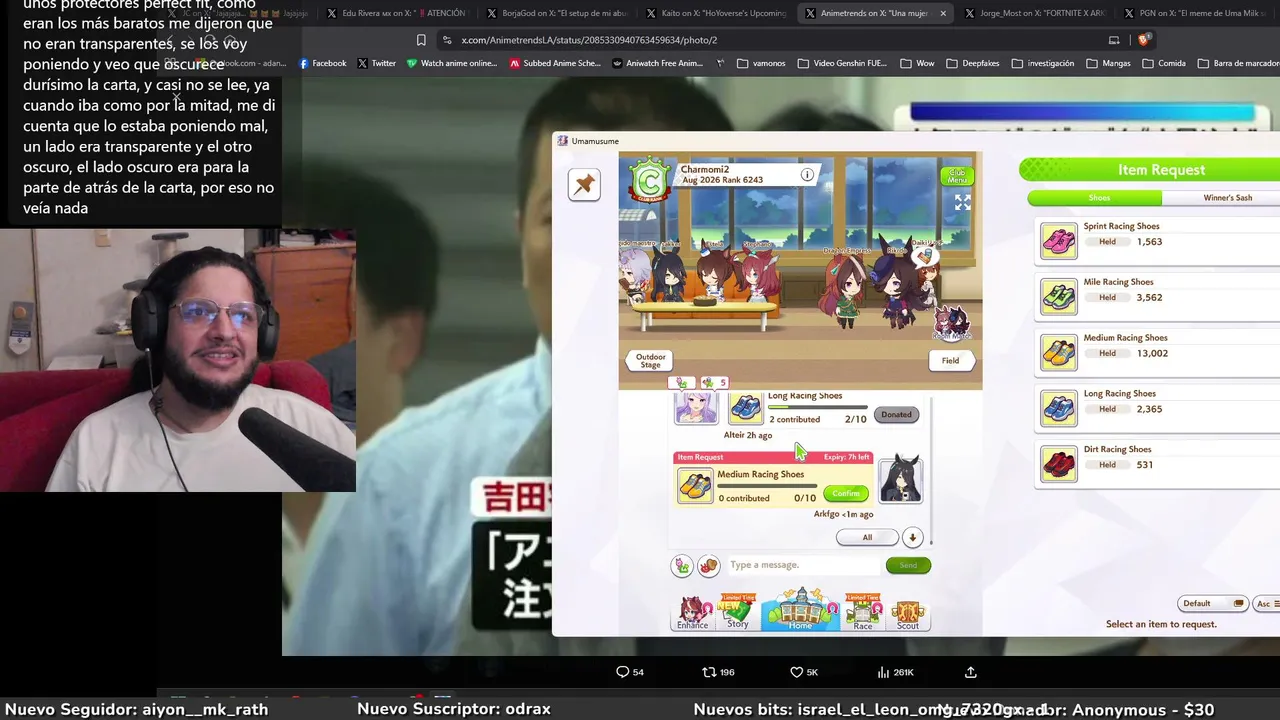Go to the Home menu
Image resolution: width=1280 pixels, height=720 pixels.
(800, 610)
